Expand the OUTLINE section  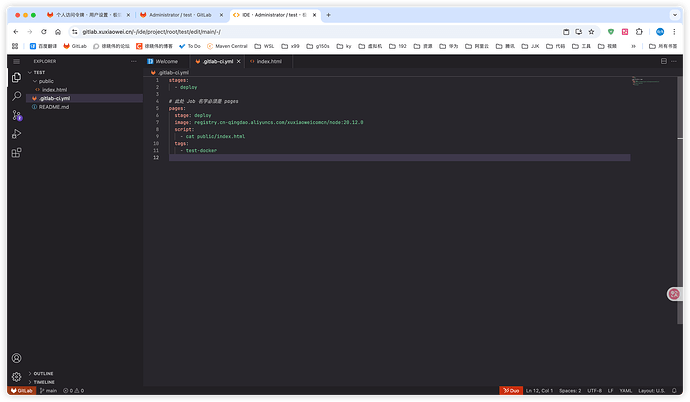(x=42, y=374)
